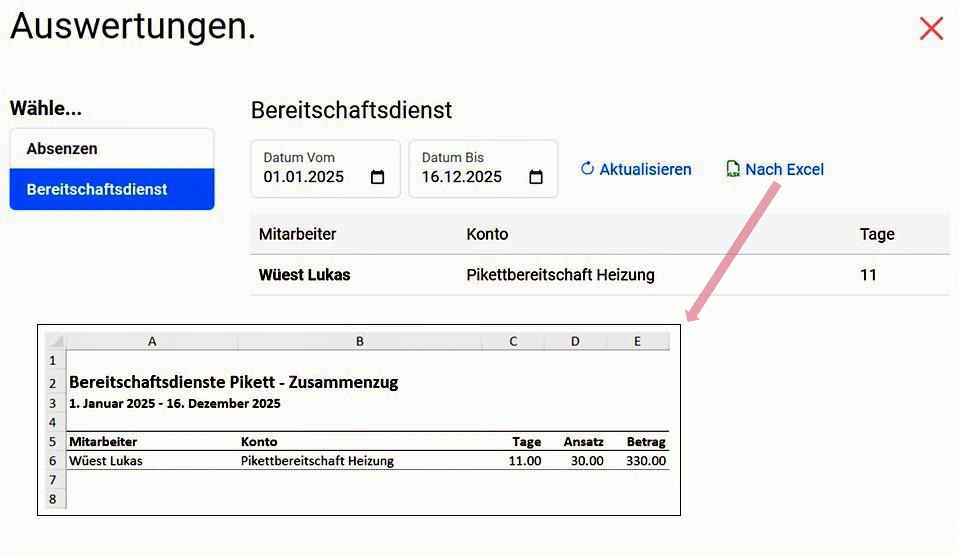Click the Aktualisieren refresh icon
The width and height of the screenshot is (959, 556).
[x=587, y=169]
